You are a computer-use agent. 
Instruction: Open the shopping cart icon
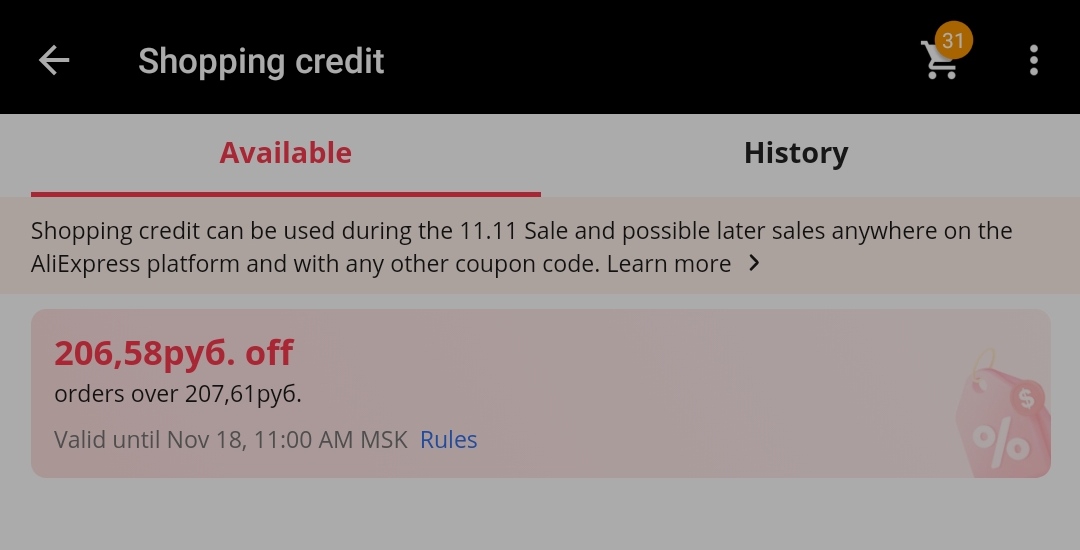(939, 62)
